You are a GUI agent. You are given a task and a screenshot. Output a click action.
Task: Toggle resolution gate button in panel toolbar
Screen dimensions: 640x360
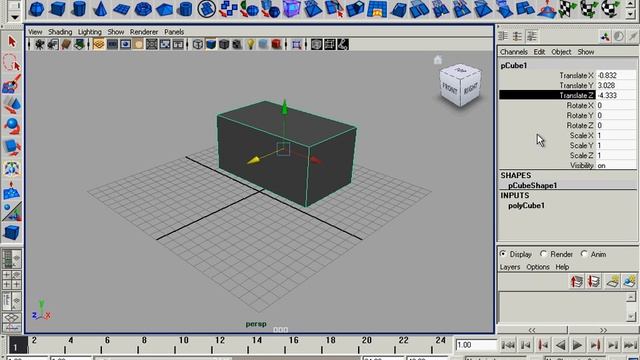click(125, 44)
